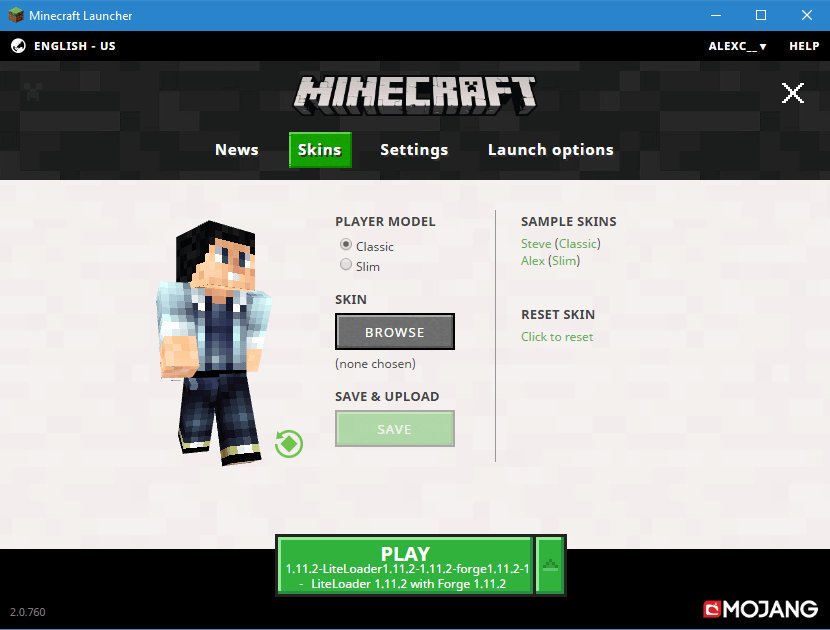Screen dimensions: 830x630
Task: Open the Launch options tab
Action: pyautogui.click(x=551, y=150)
